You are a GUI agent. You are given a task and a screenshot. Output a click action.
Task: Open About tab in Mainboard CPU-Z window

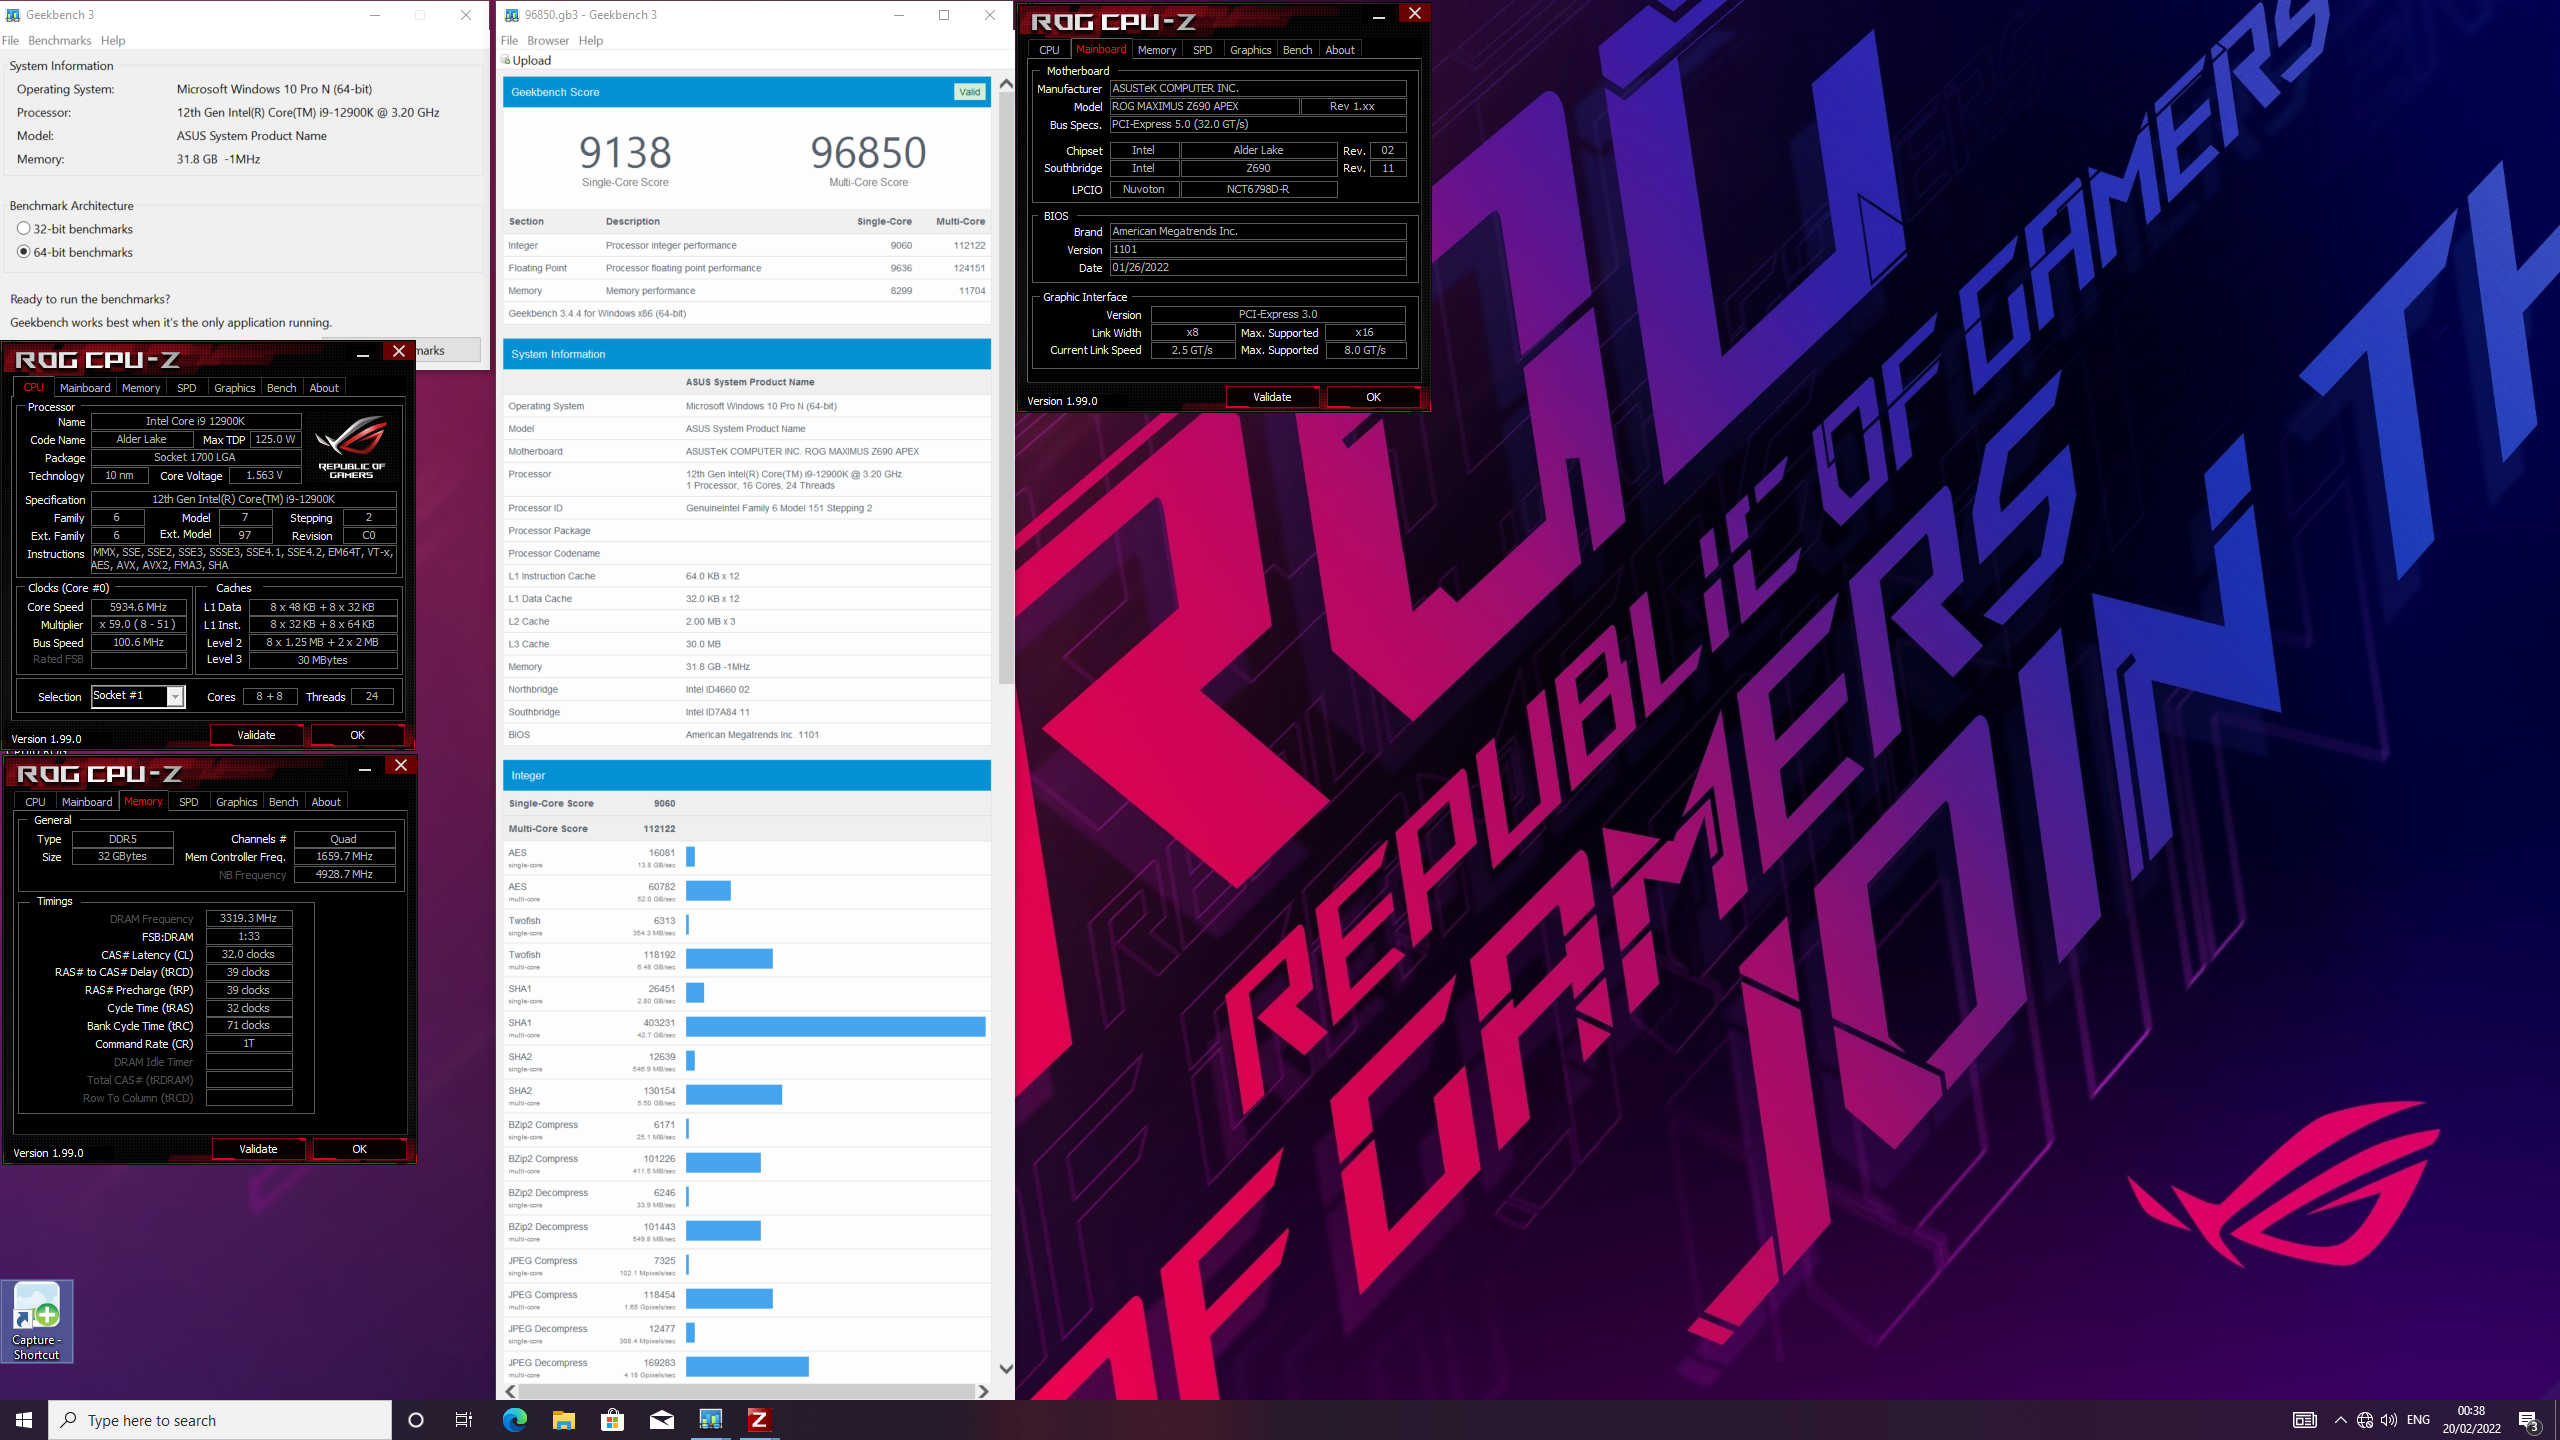pyautogui.click(x=1340, y=50)
